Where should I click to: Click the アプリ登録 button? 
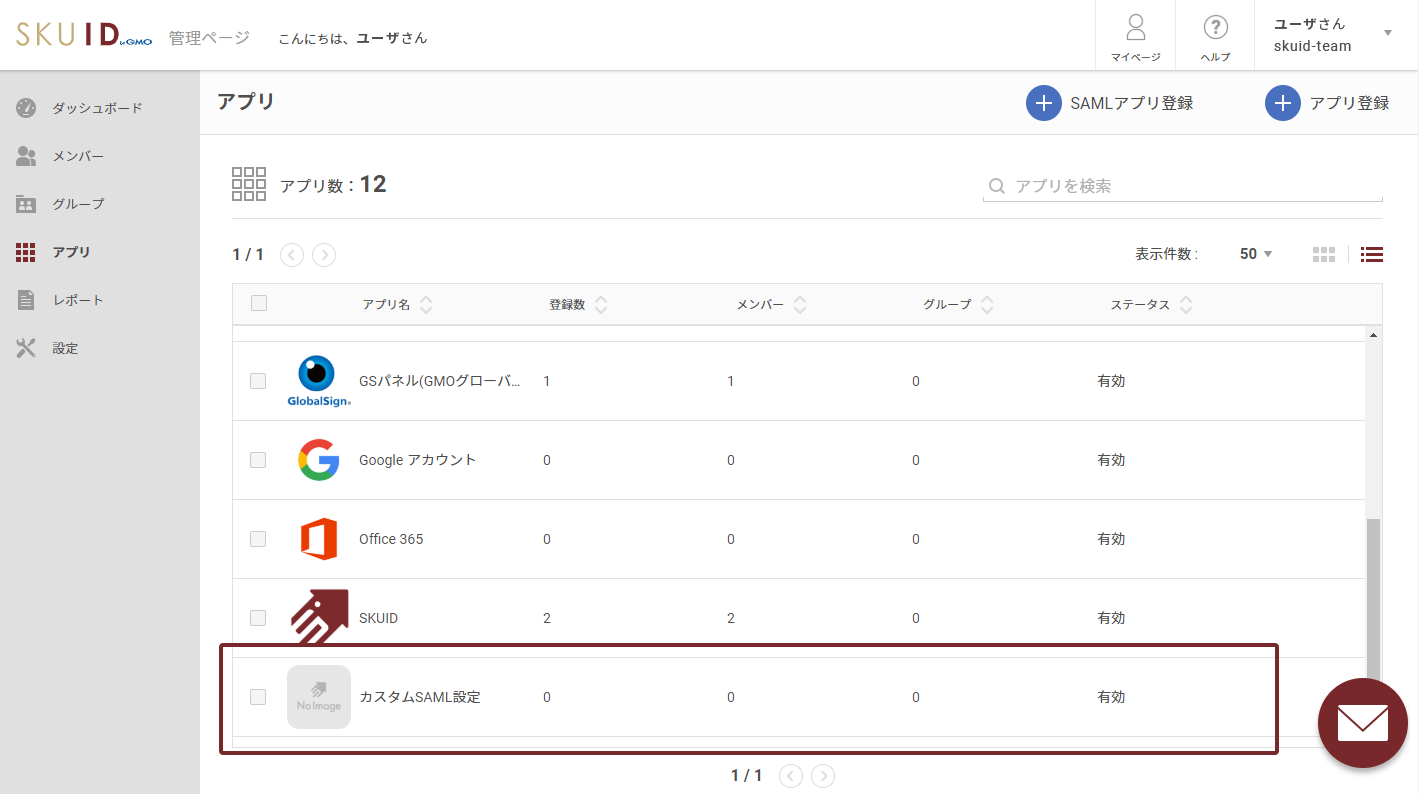pyautogui.click(x=1327, y=103)
